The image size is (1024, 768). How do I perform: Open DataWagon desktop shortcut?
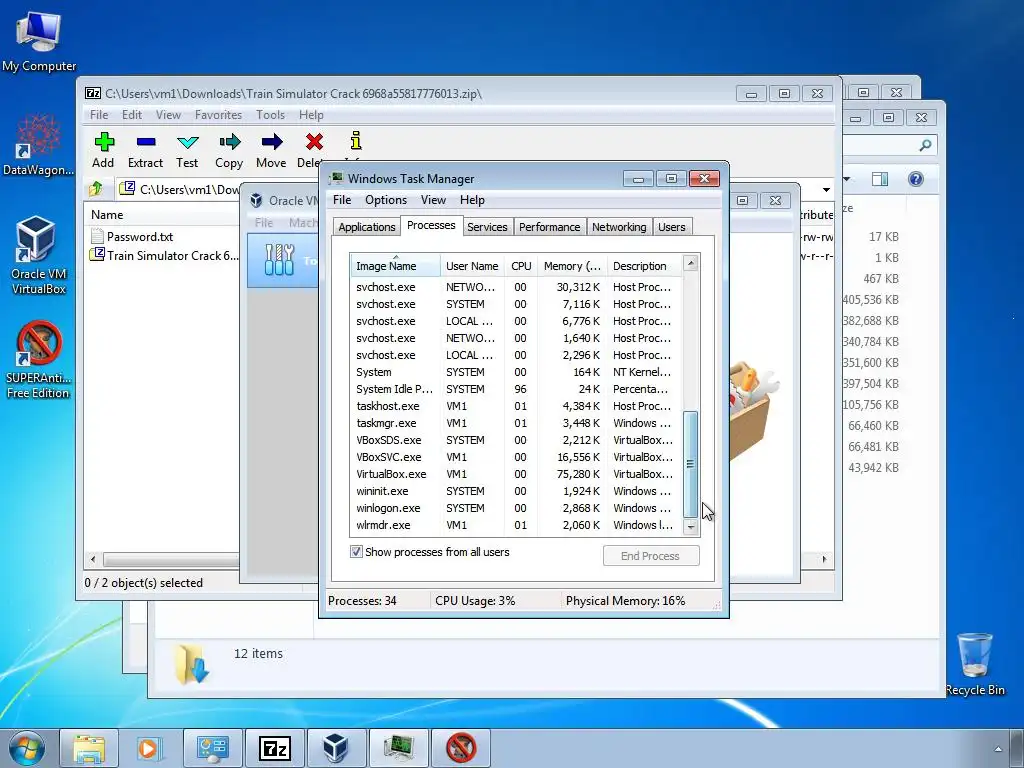pos(39,145)
